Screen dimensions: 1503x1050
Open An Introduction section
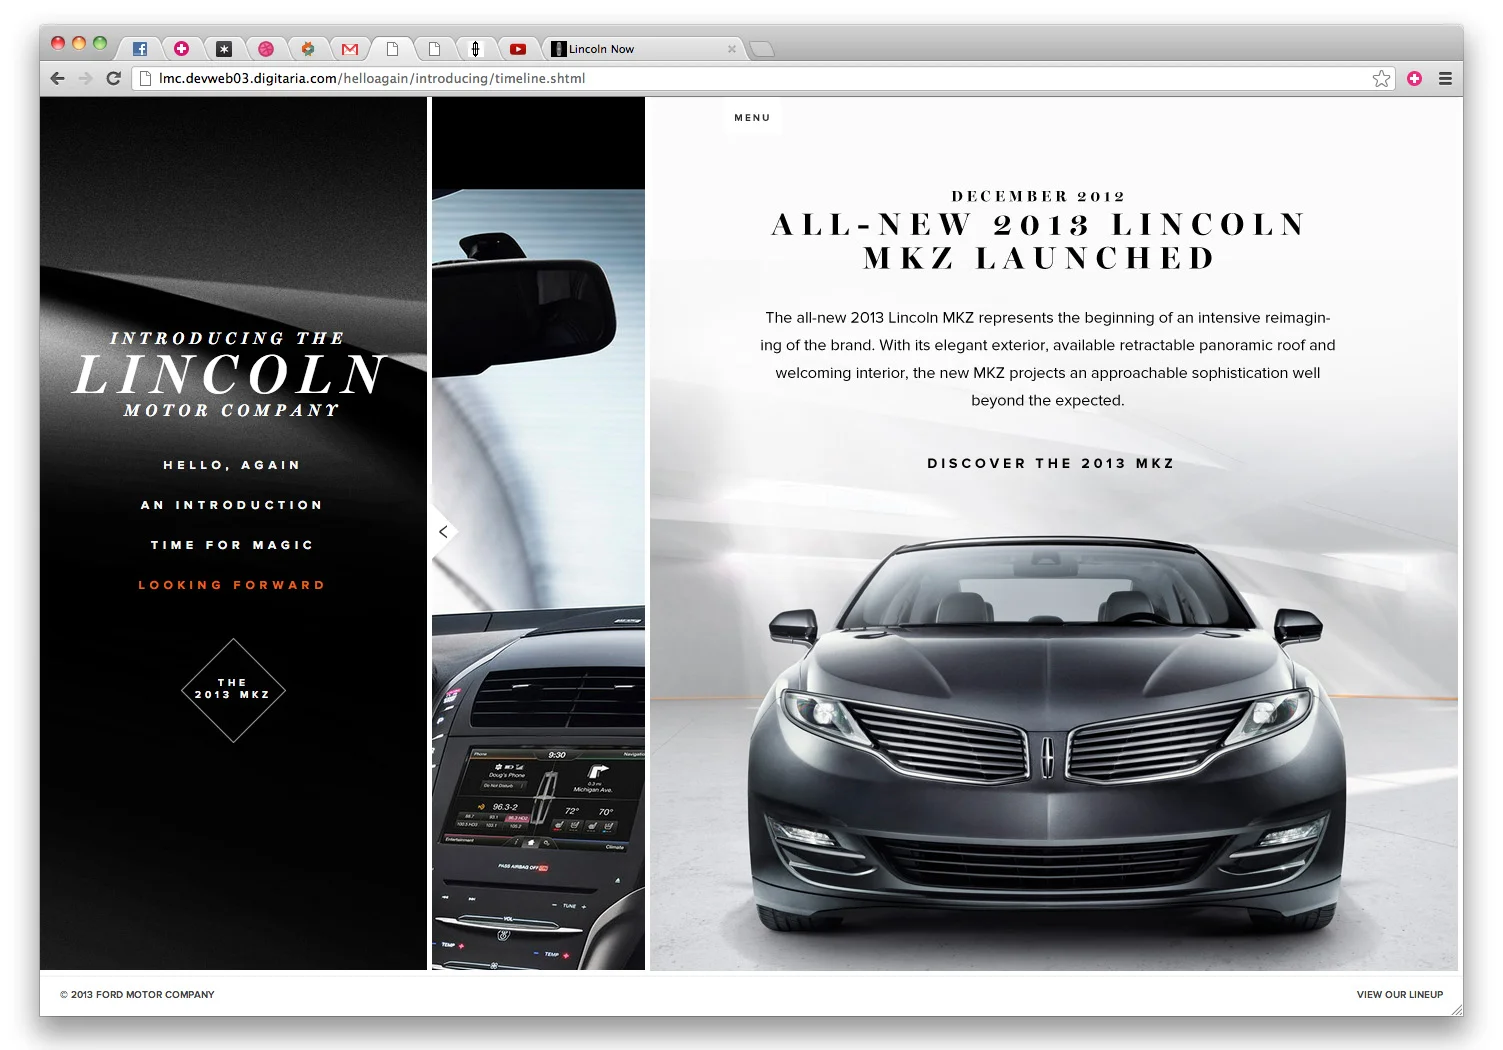232,505
